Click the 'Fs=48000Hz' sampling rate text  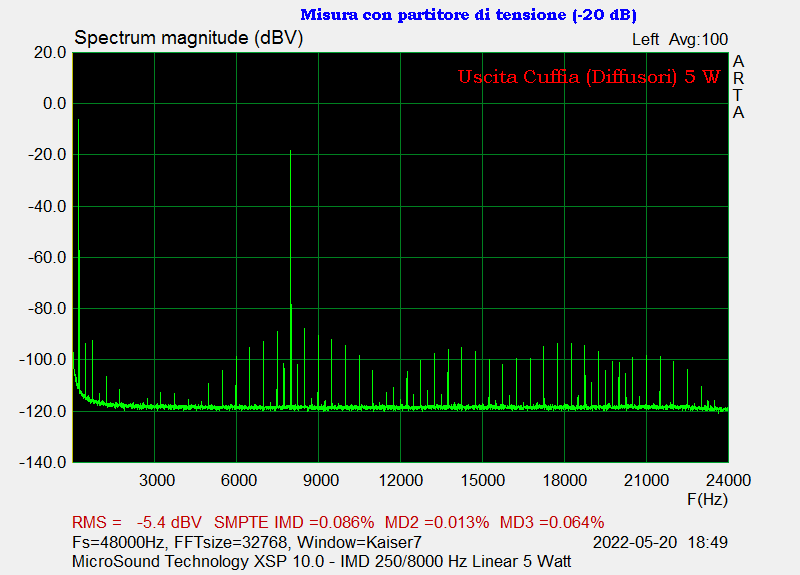[x=118, y=542]
